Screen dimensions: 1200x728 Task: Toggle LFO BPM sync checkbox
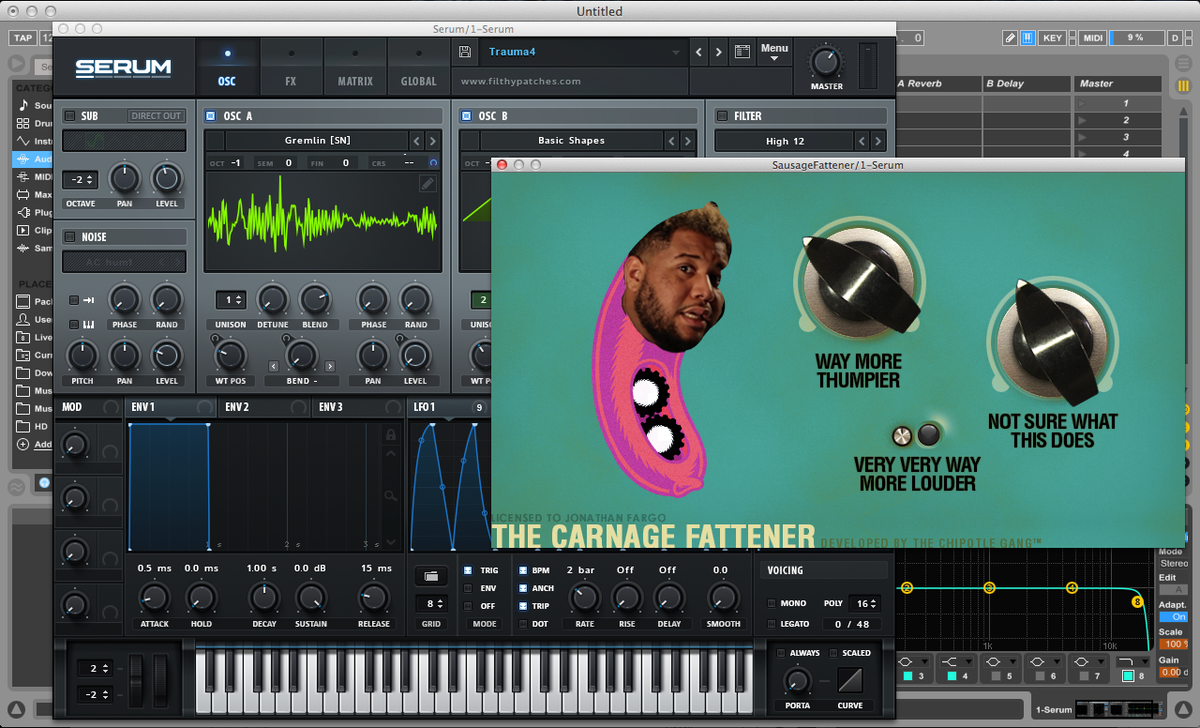522,570
